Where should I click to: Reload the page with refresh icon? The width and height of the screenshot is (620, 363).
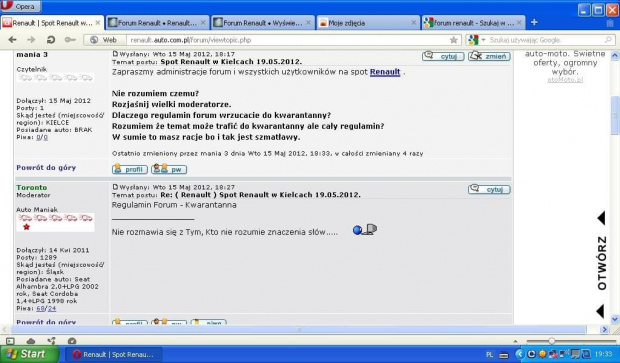click(x=51, y=40)
